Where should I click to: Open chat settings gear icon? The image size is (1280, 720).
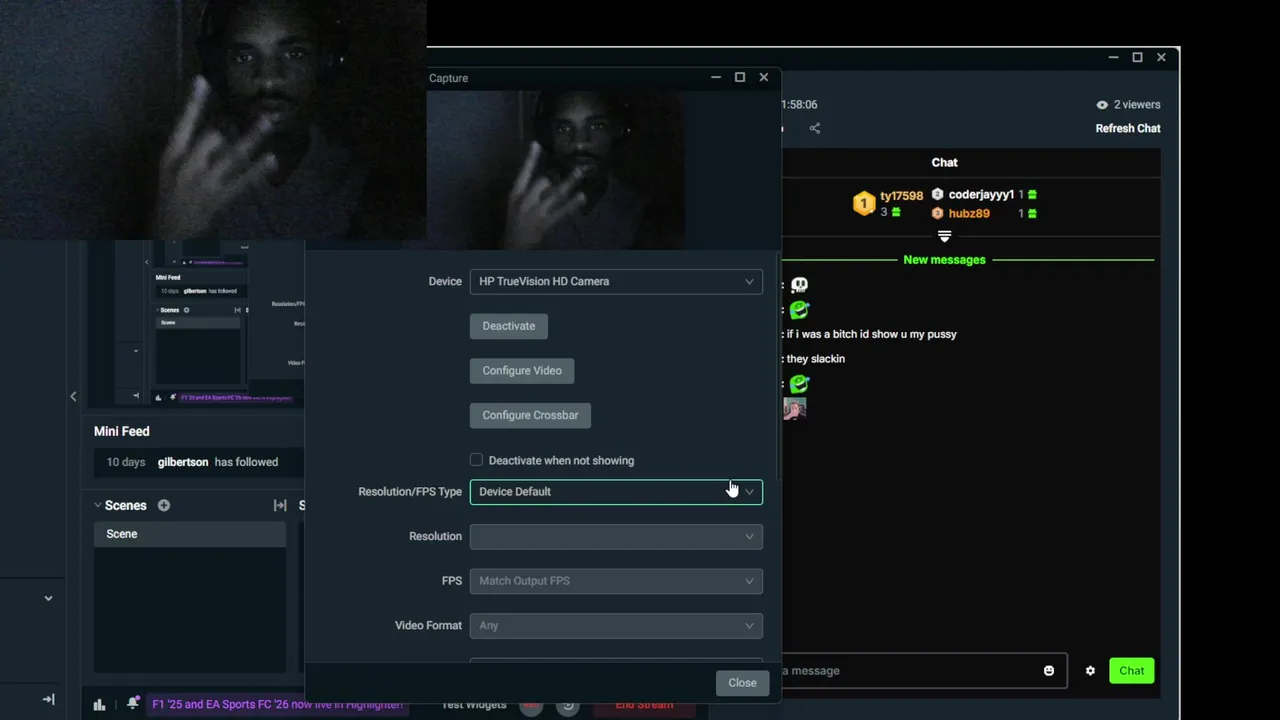pos(1090,671)
